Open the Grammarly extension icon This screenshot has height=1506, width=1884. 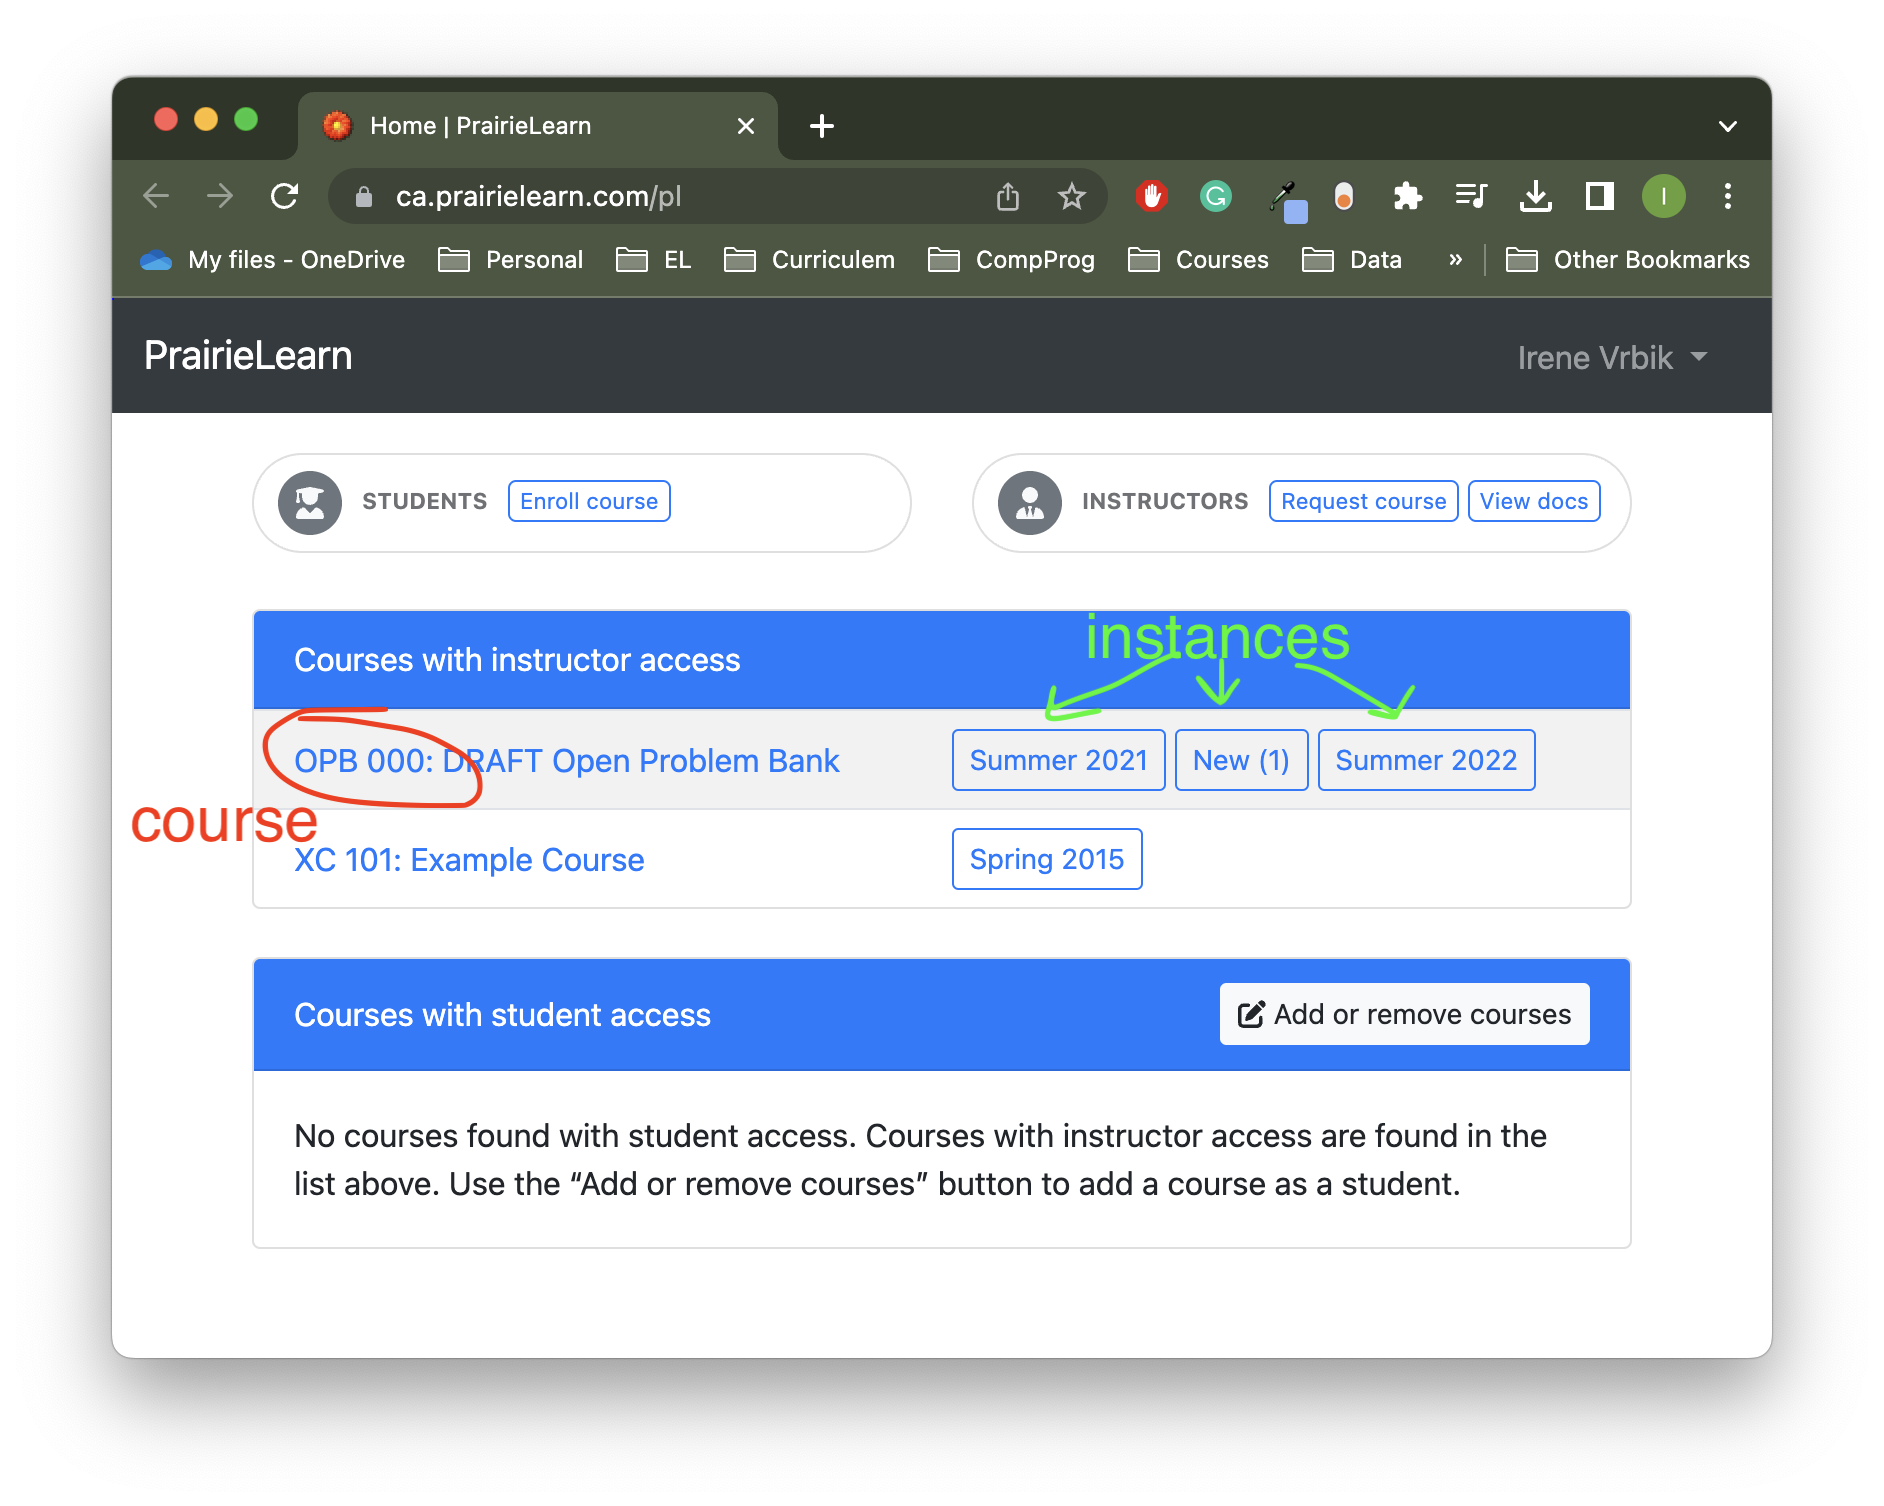tap(1216, 196)
